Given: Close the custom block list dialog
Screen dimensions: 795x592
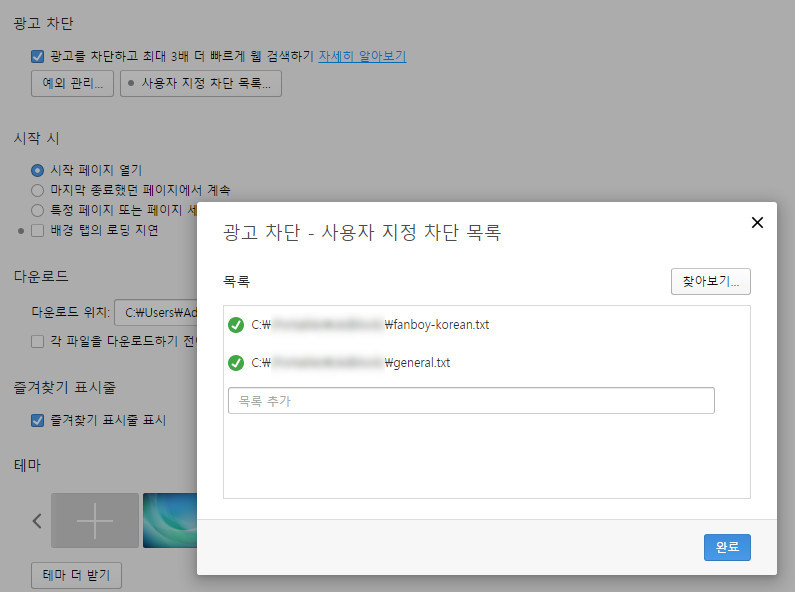Looking at the screenshot, I should pyautogui.click(x=757, y=223).
